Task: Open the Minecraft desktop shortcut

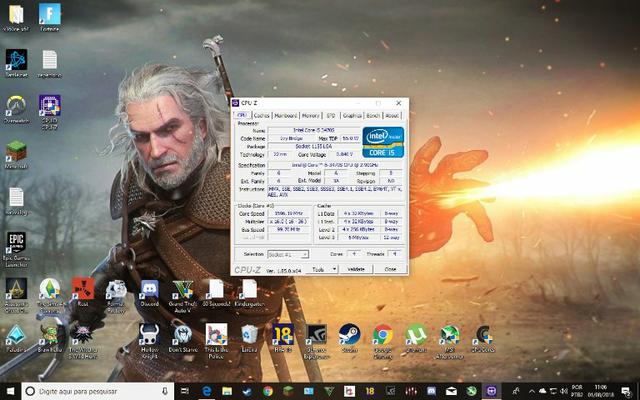Action: [16, 155]
